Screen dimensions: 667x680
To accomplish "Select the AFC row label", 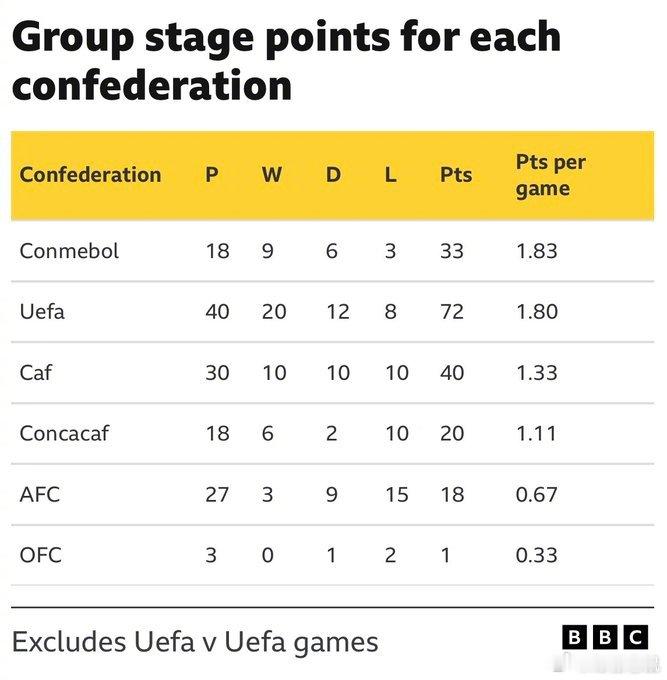I will pos(39,494).
